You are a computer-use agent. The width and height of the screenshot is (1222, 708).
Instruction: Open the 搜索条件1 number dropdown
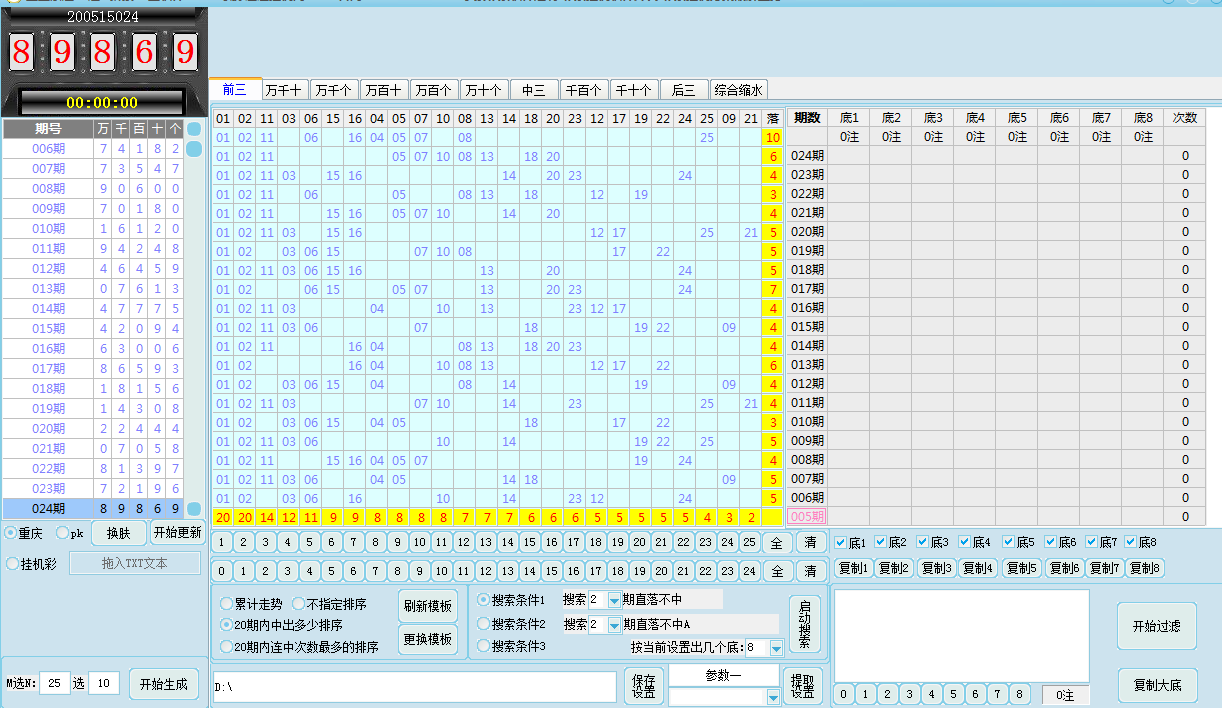614,600
